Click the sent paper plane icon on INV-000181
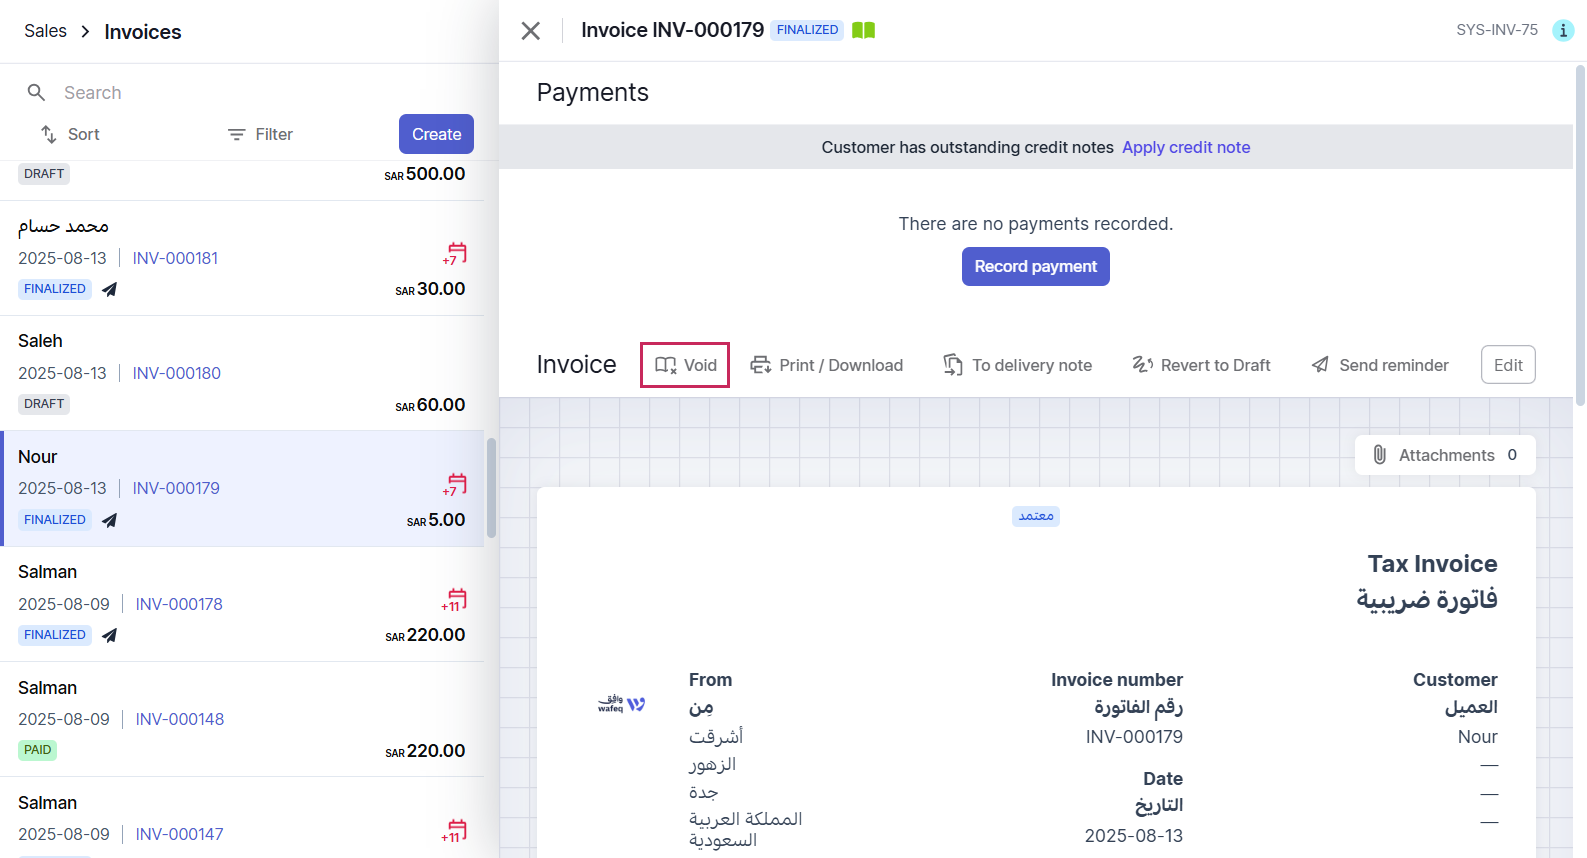This screenshot has width=1587, height=858. tap(110, 289)
